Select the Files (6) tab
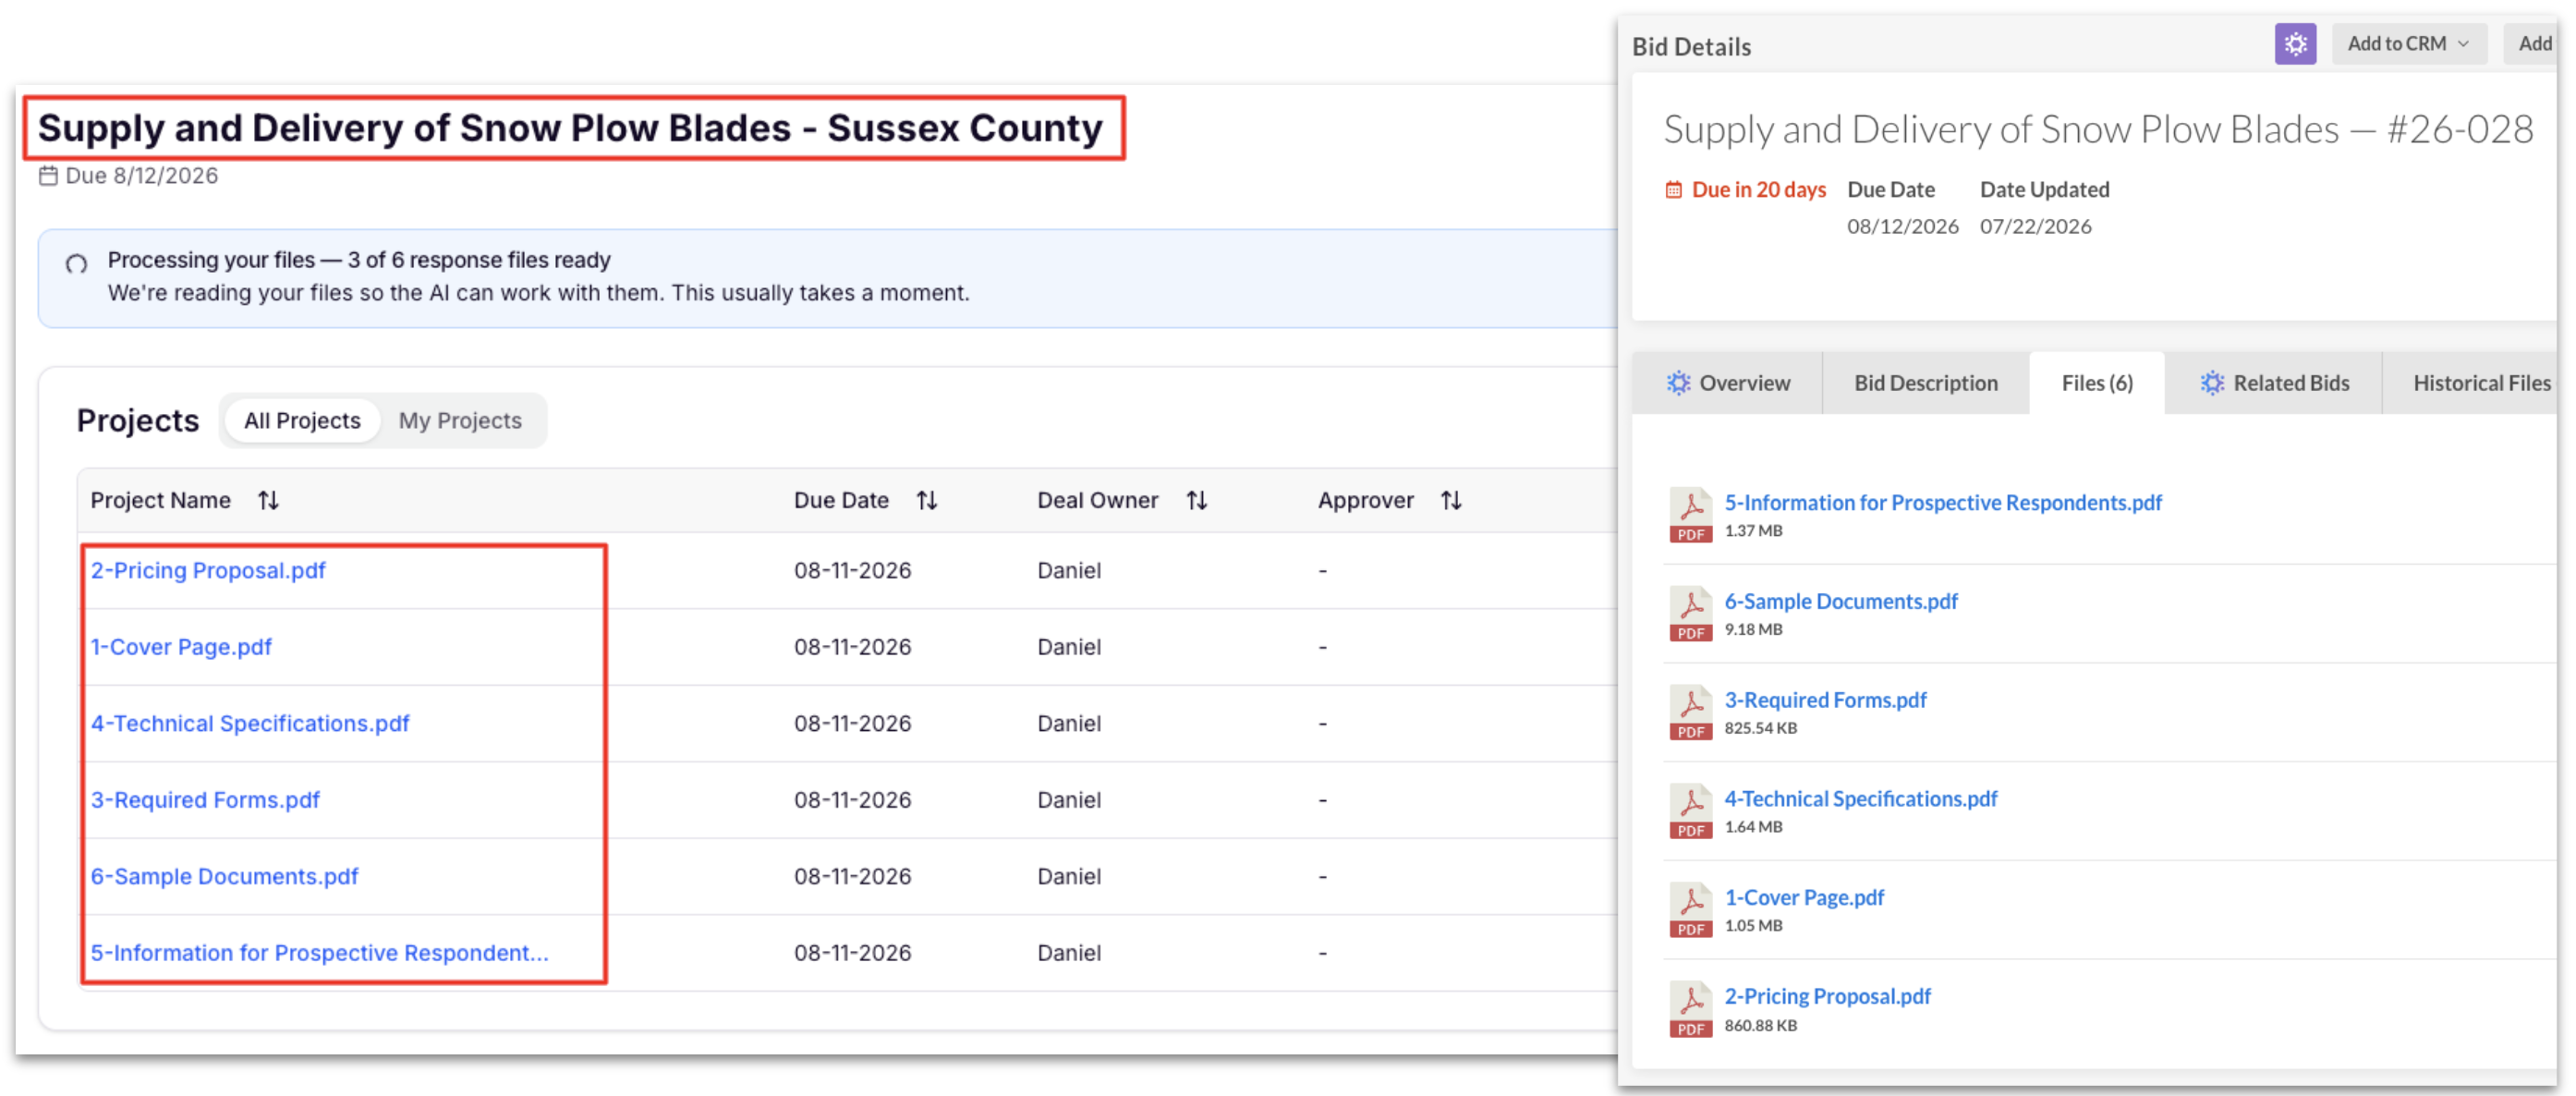This screenshot has height=1096, width=2576. [2096, 383]
